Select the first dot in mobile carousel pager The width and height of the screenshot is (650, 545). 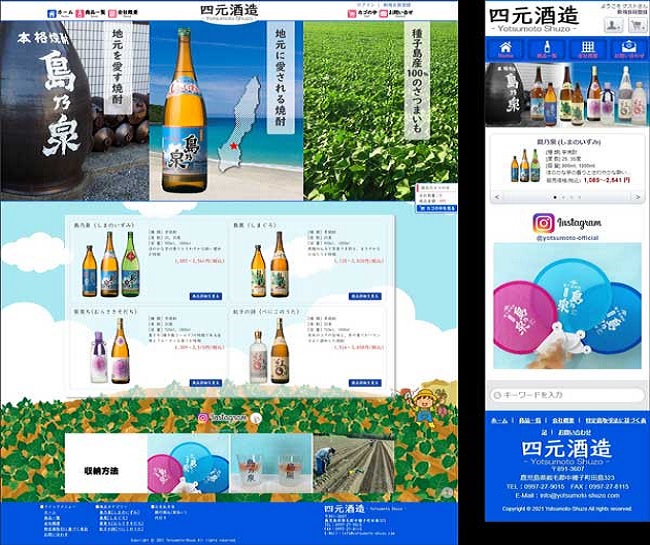pyautogui.click(x=555, y=197)
